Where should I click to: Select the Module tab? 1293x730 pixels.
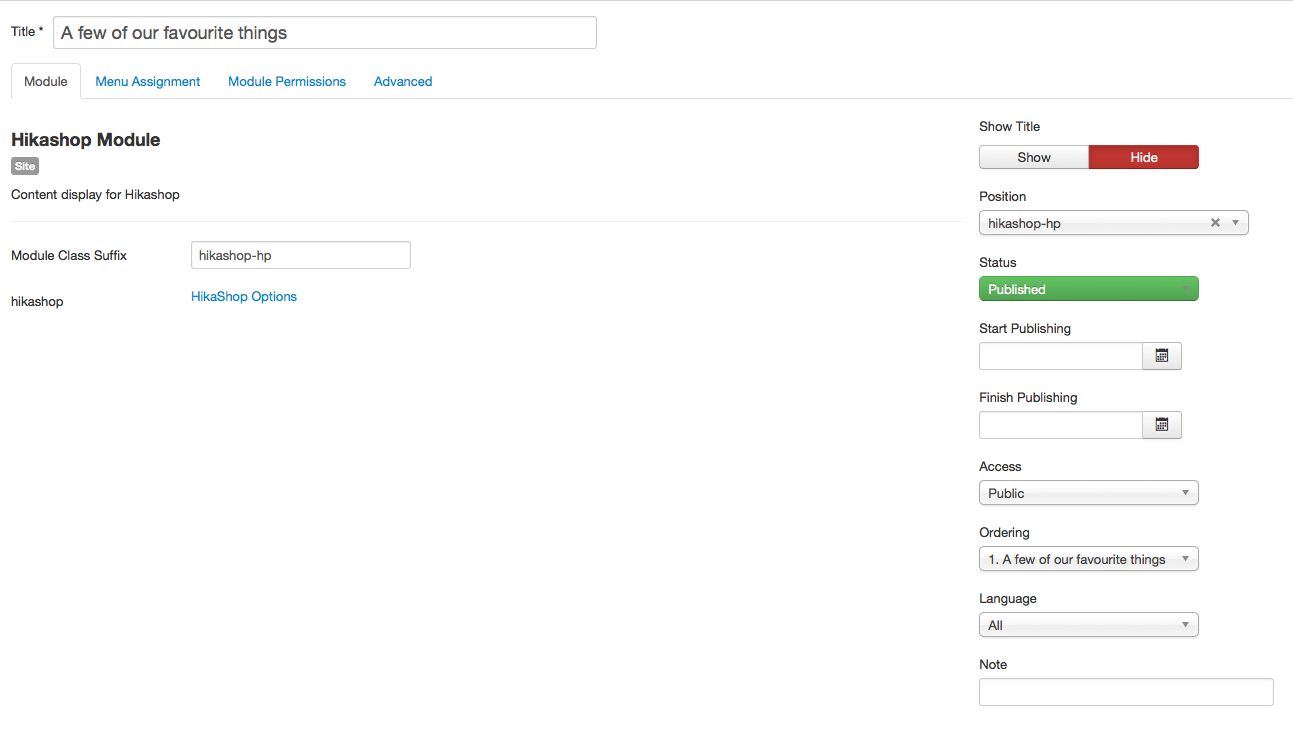(46, 82)
